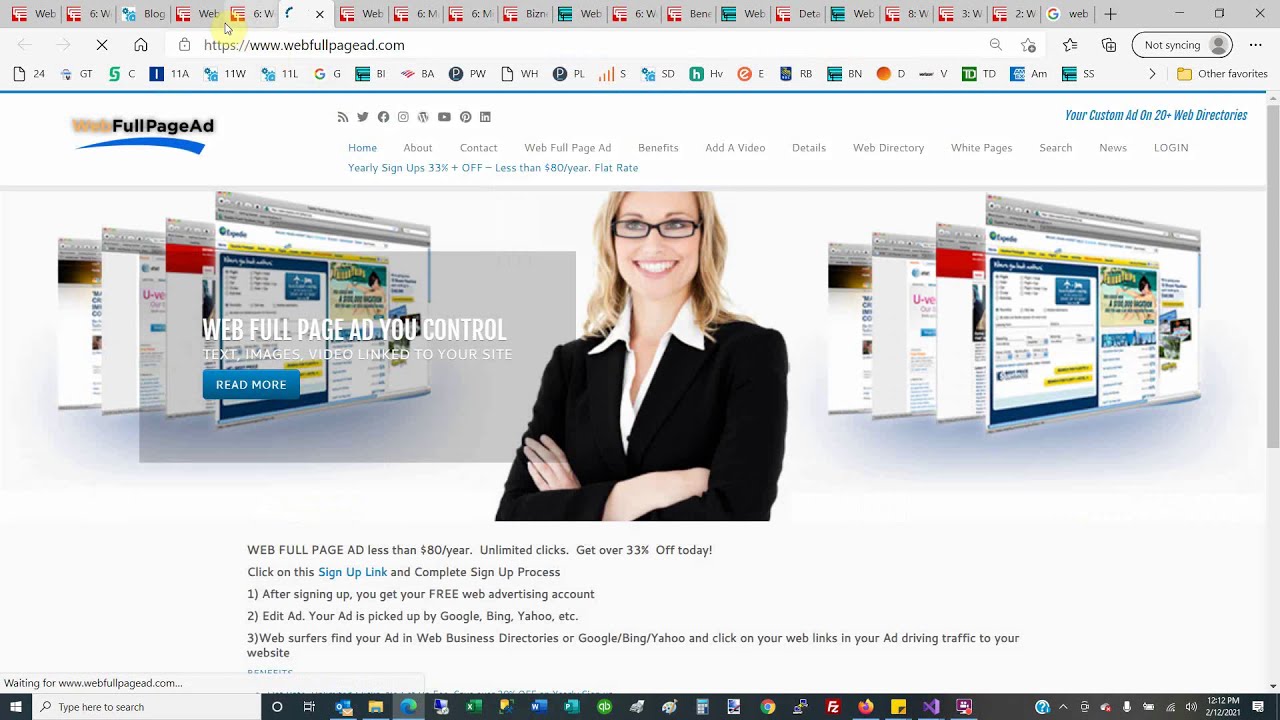Toggle the Not syncing profile button
The width and height of the screenshot is (1280, 720).
pos(1183,45)
